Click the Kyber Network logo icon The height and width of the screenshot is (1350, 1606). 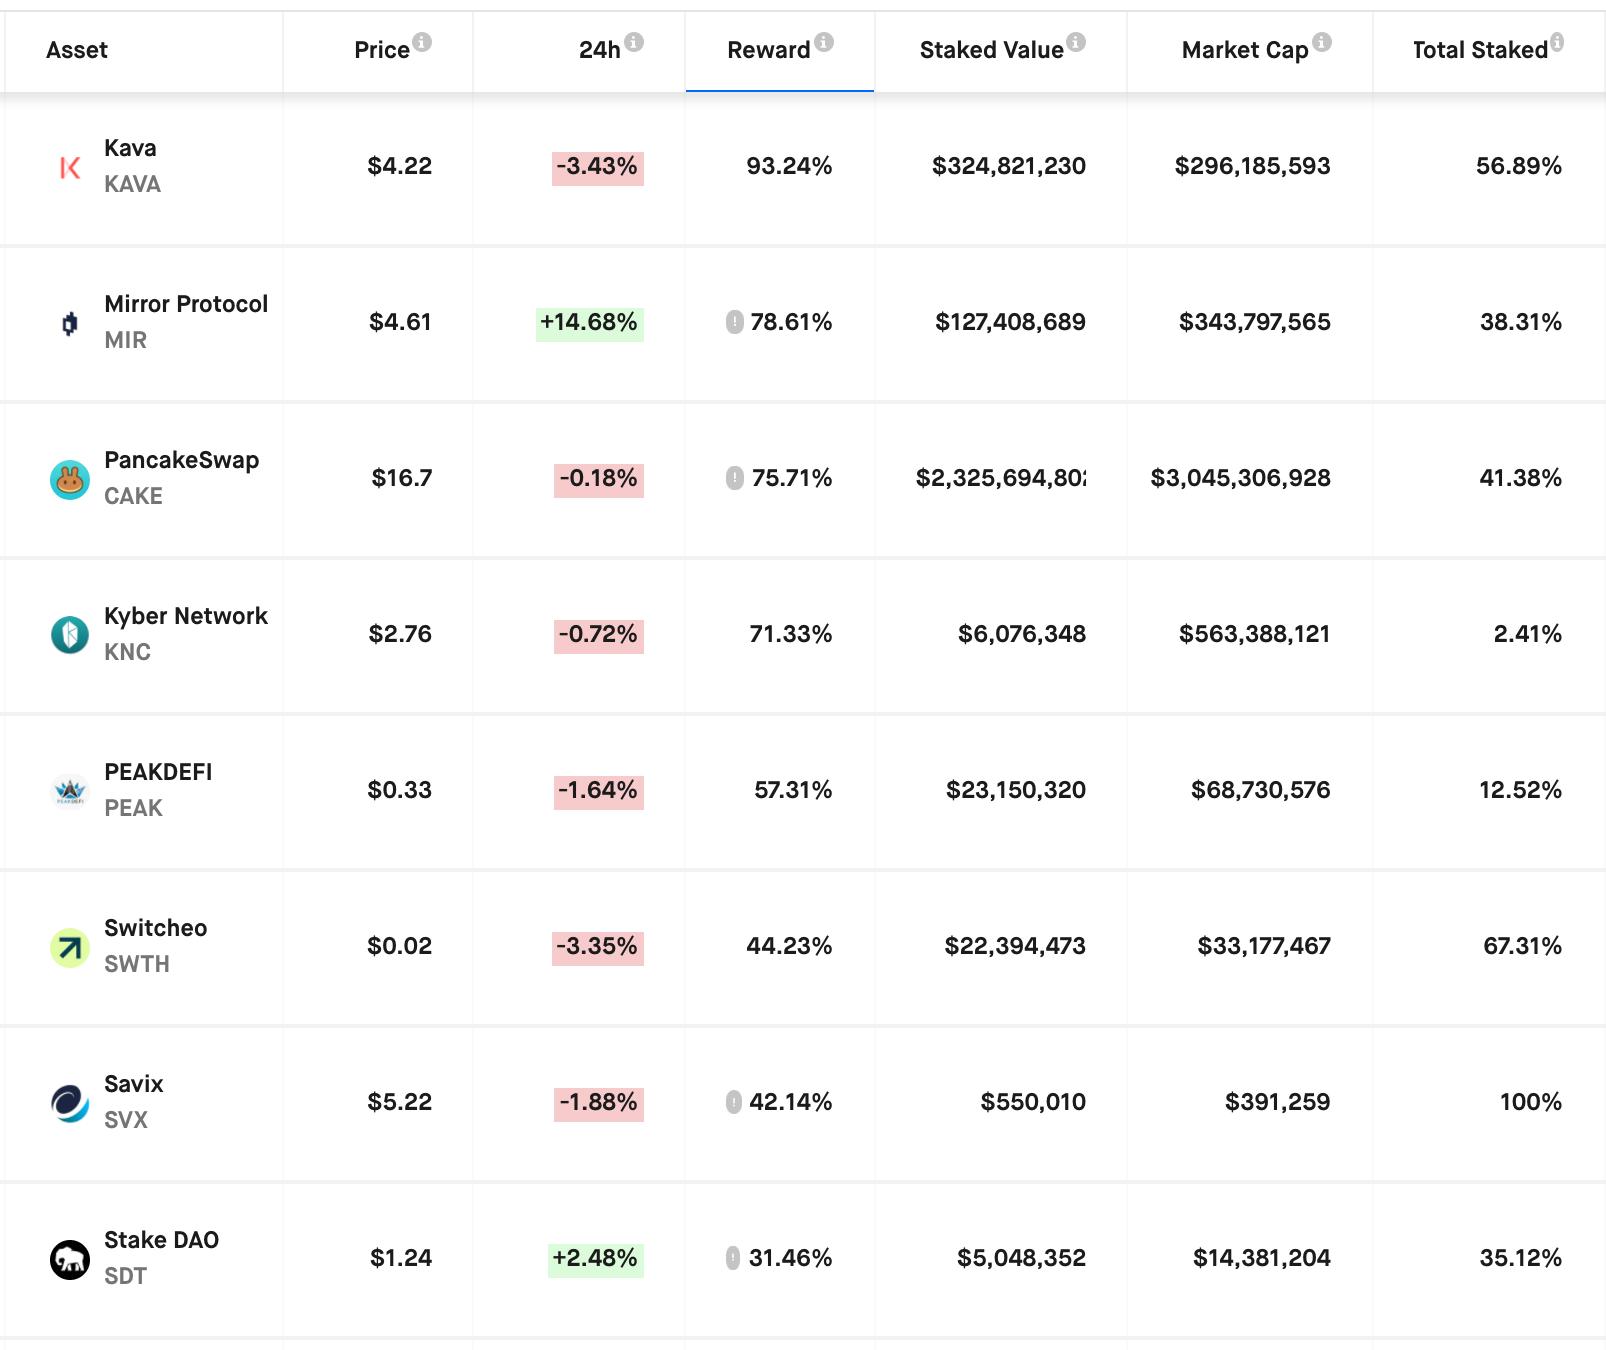[x=70, y=634]
